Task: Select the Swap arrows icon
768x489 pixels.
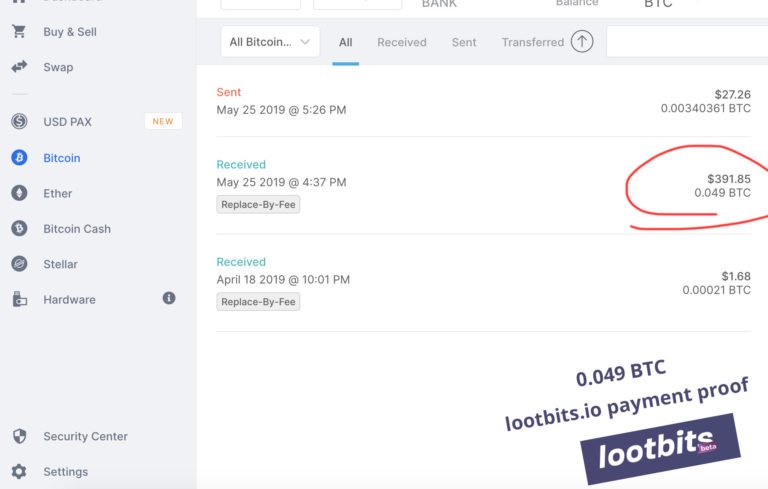Action: coord(19,67)
